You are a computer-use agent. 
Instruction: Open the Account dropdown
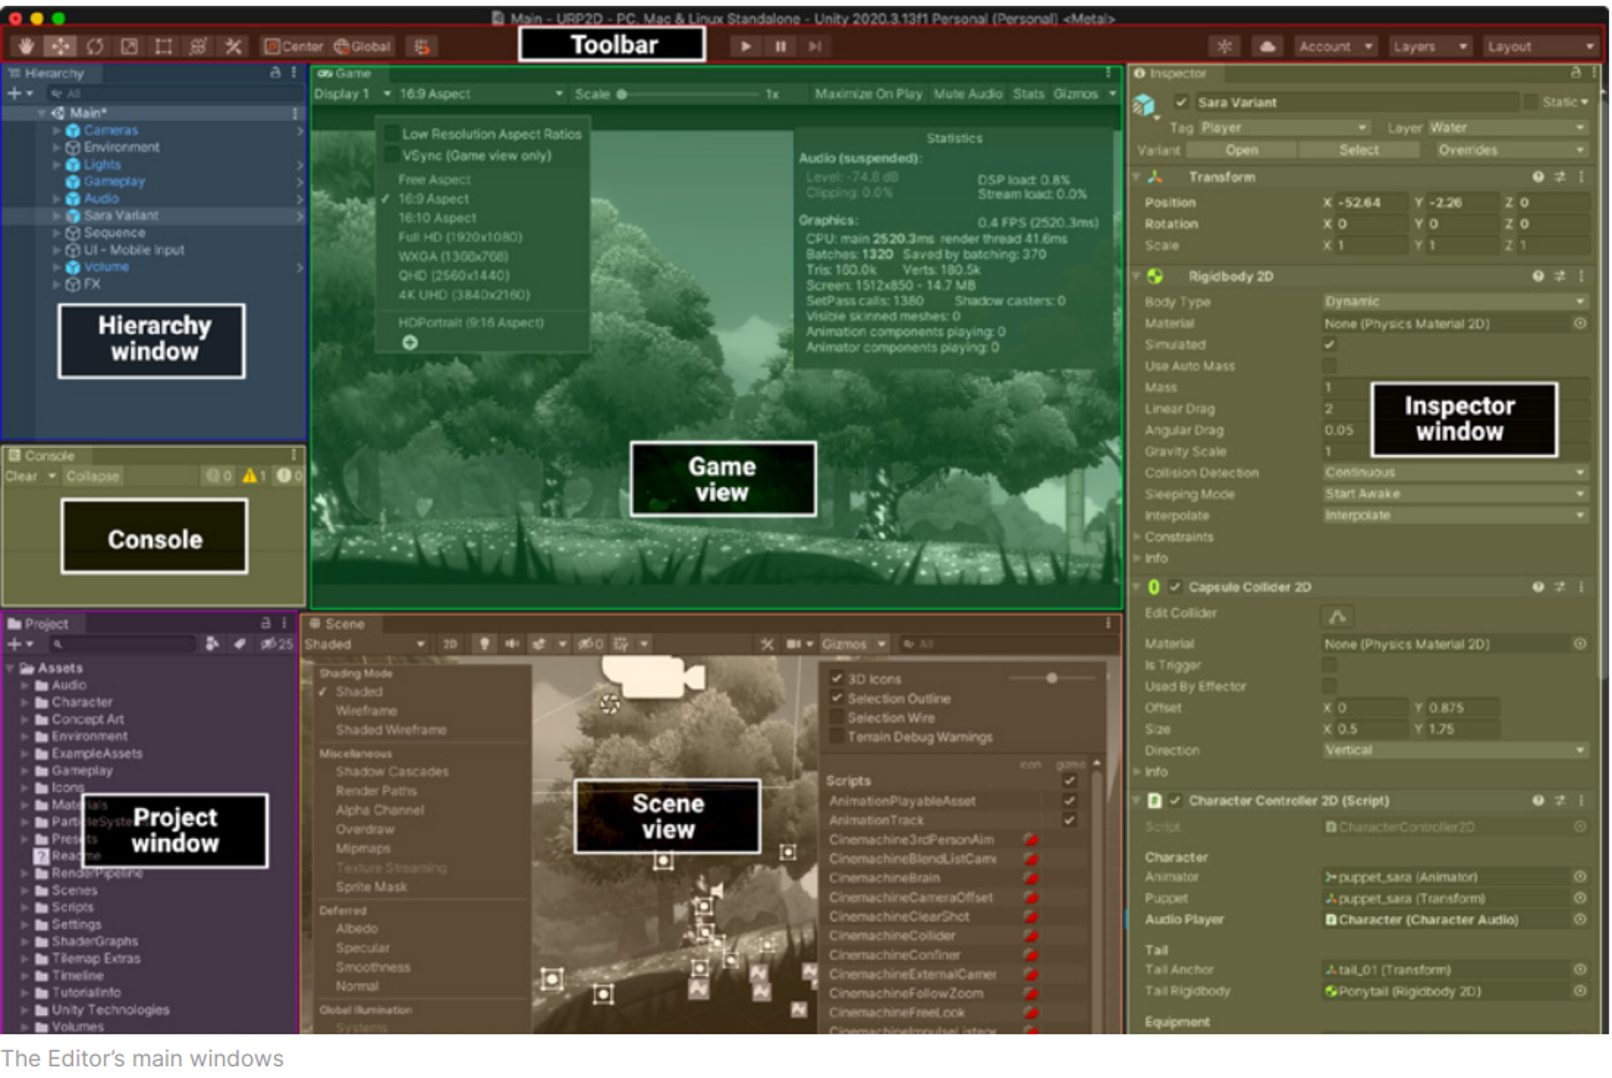[1335, 46]
